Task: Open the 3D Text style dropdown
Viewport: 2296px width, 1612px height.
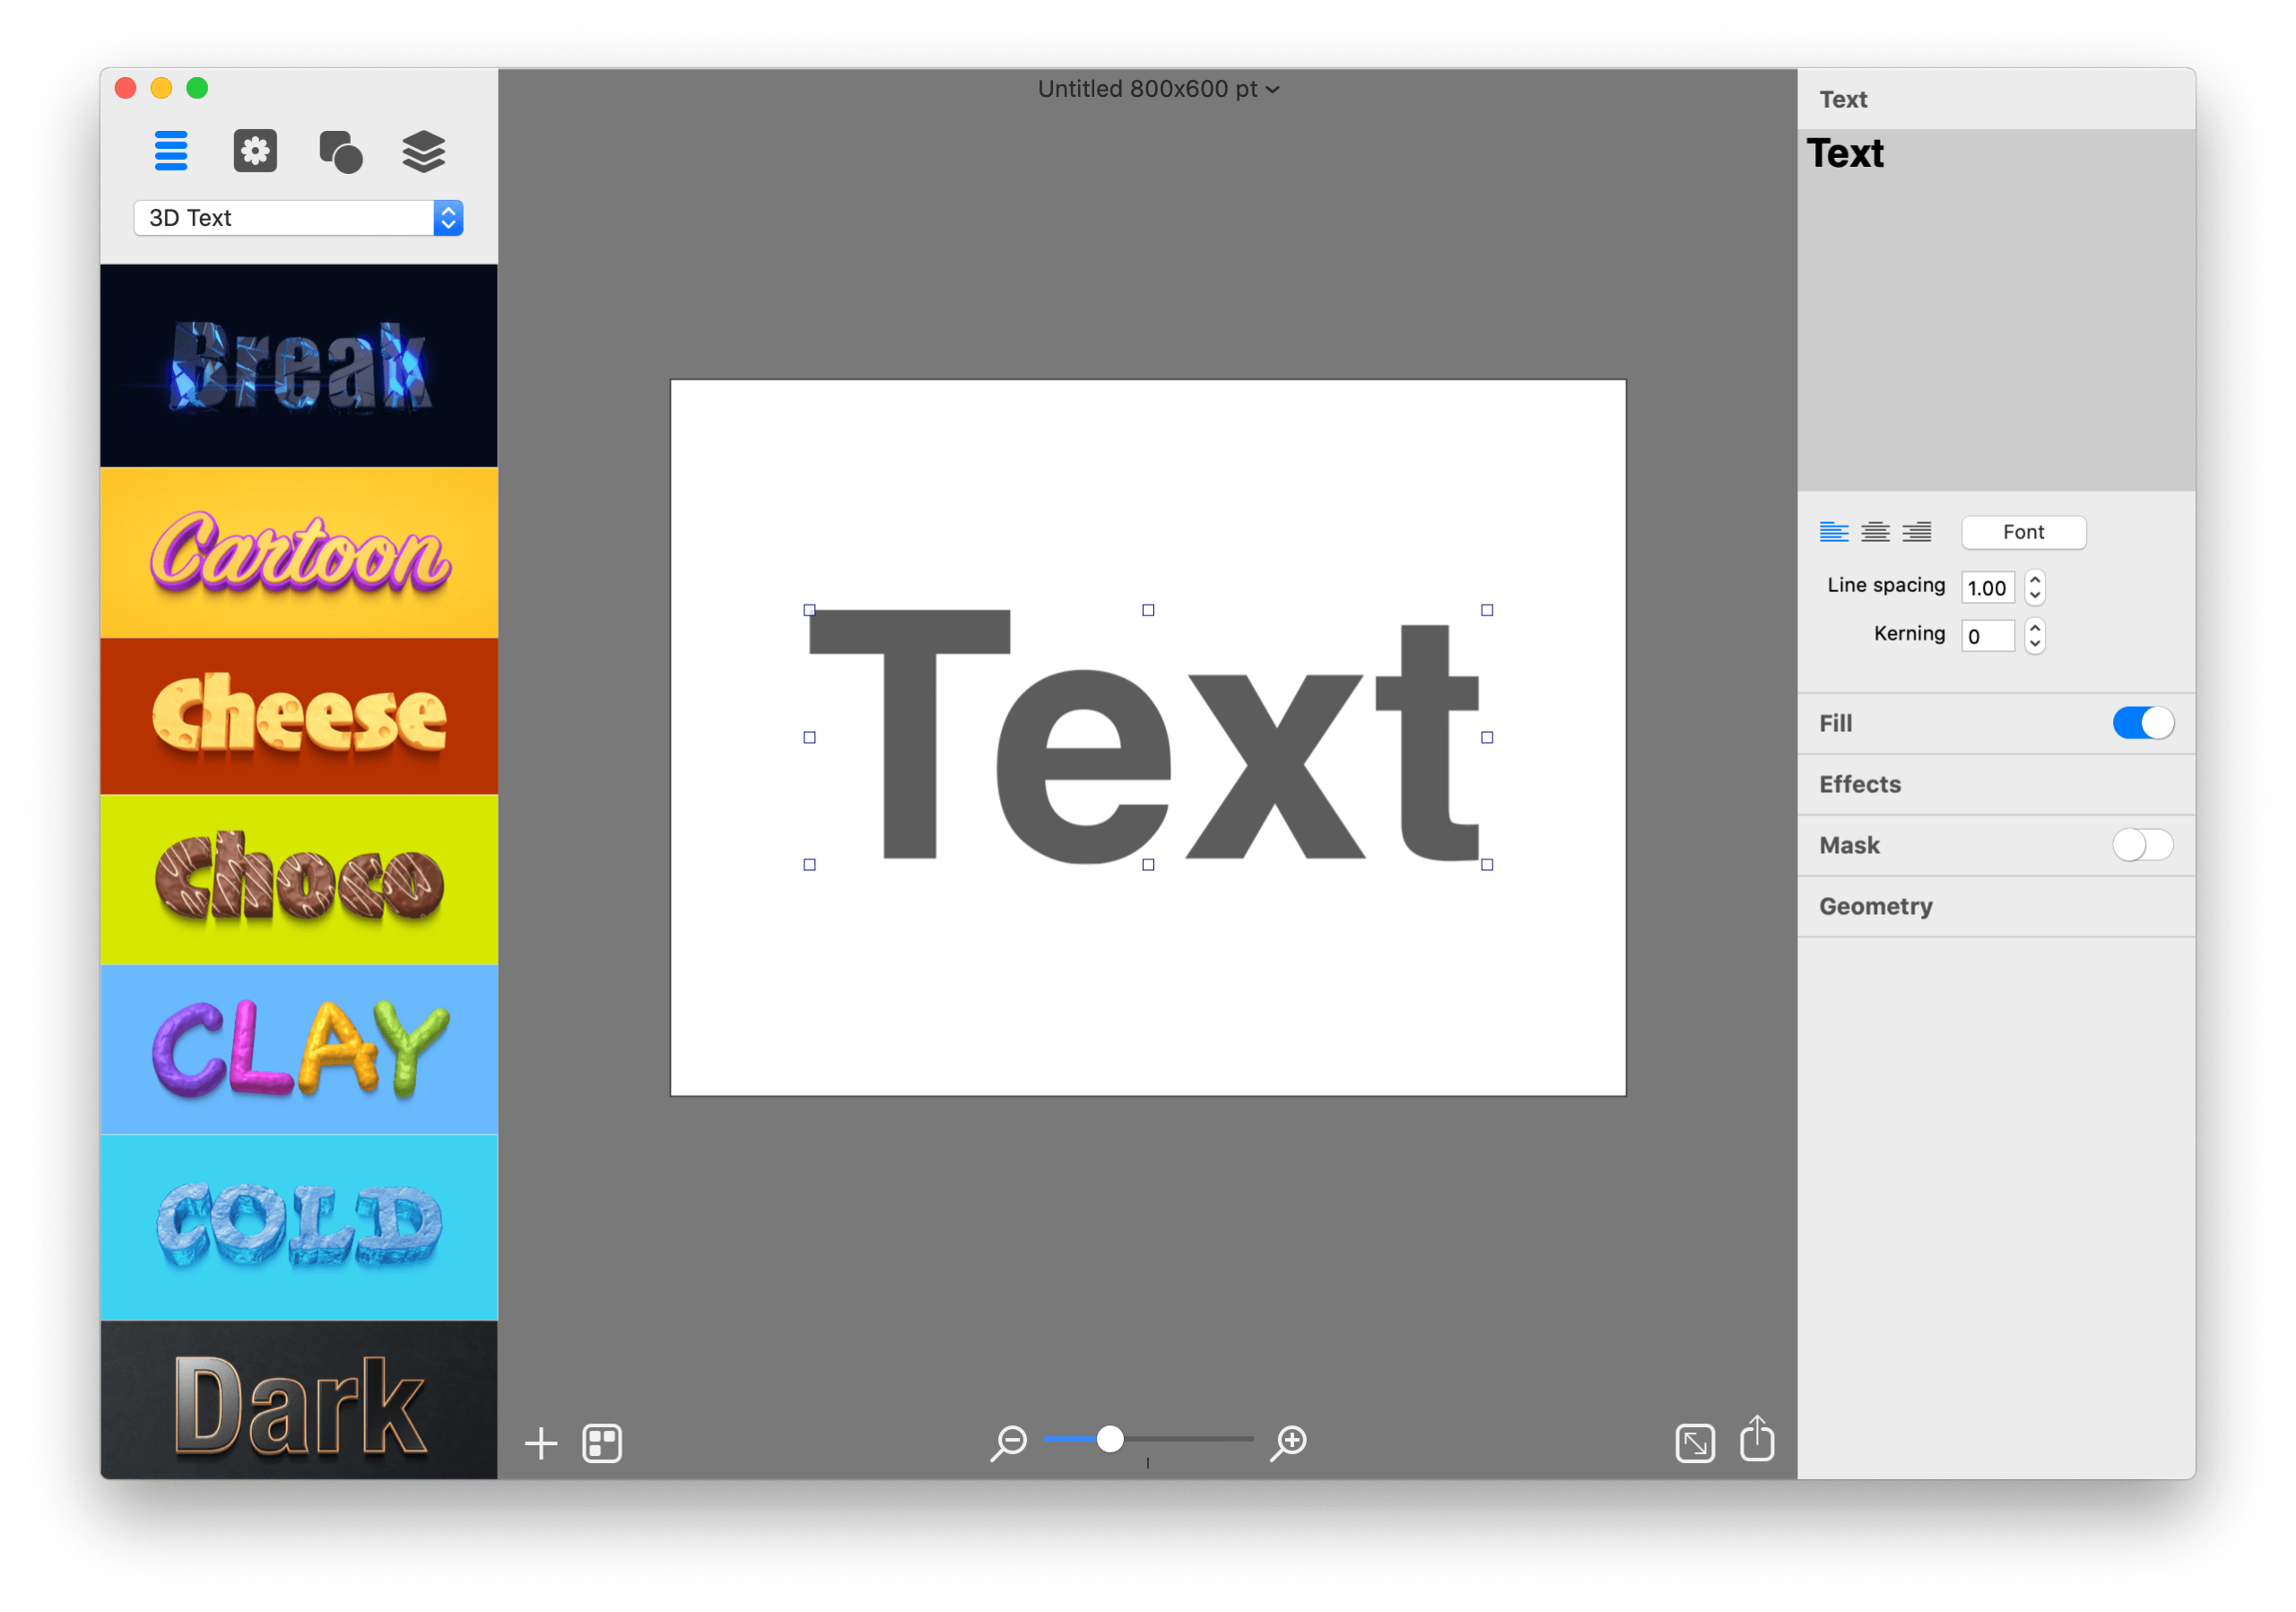Action: coord(297,217)
